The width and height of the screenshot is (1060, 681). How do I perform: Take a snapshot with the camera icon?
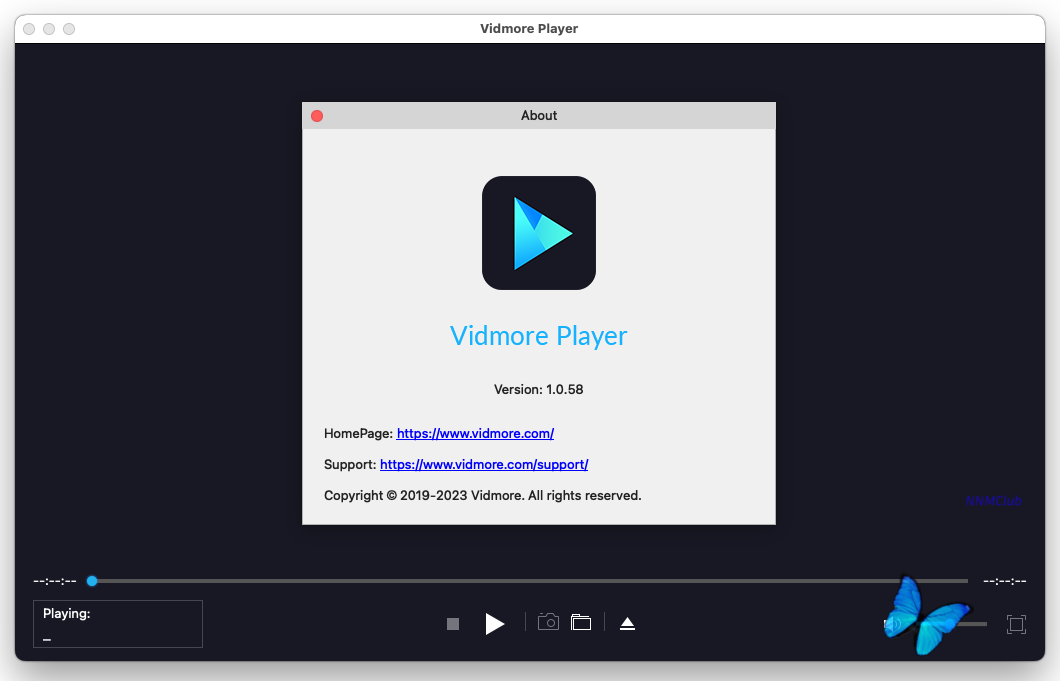coord(548,622)
